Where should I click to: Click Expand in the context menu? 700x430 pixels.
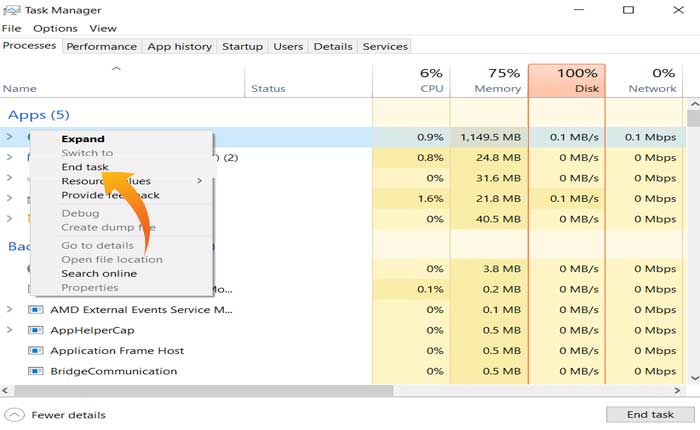[83, 139]
